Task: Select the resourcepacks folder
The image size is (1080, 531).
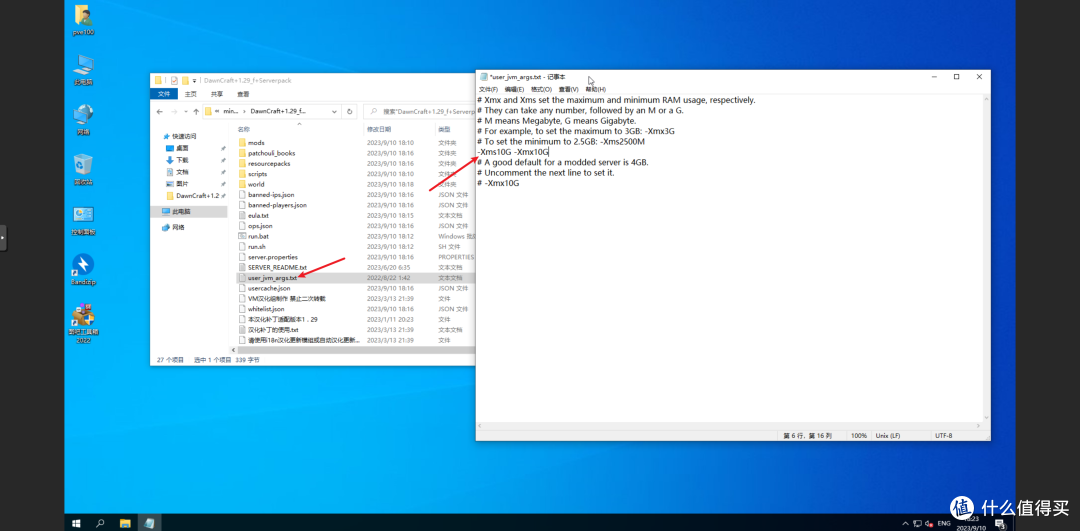Action: [x=269, y=163]
